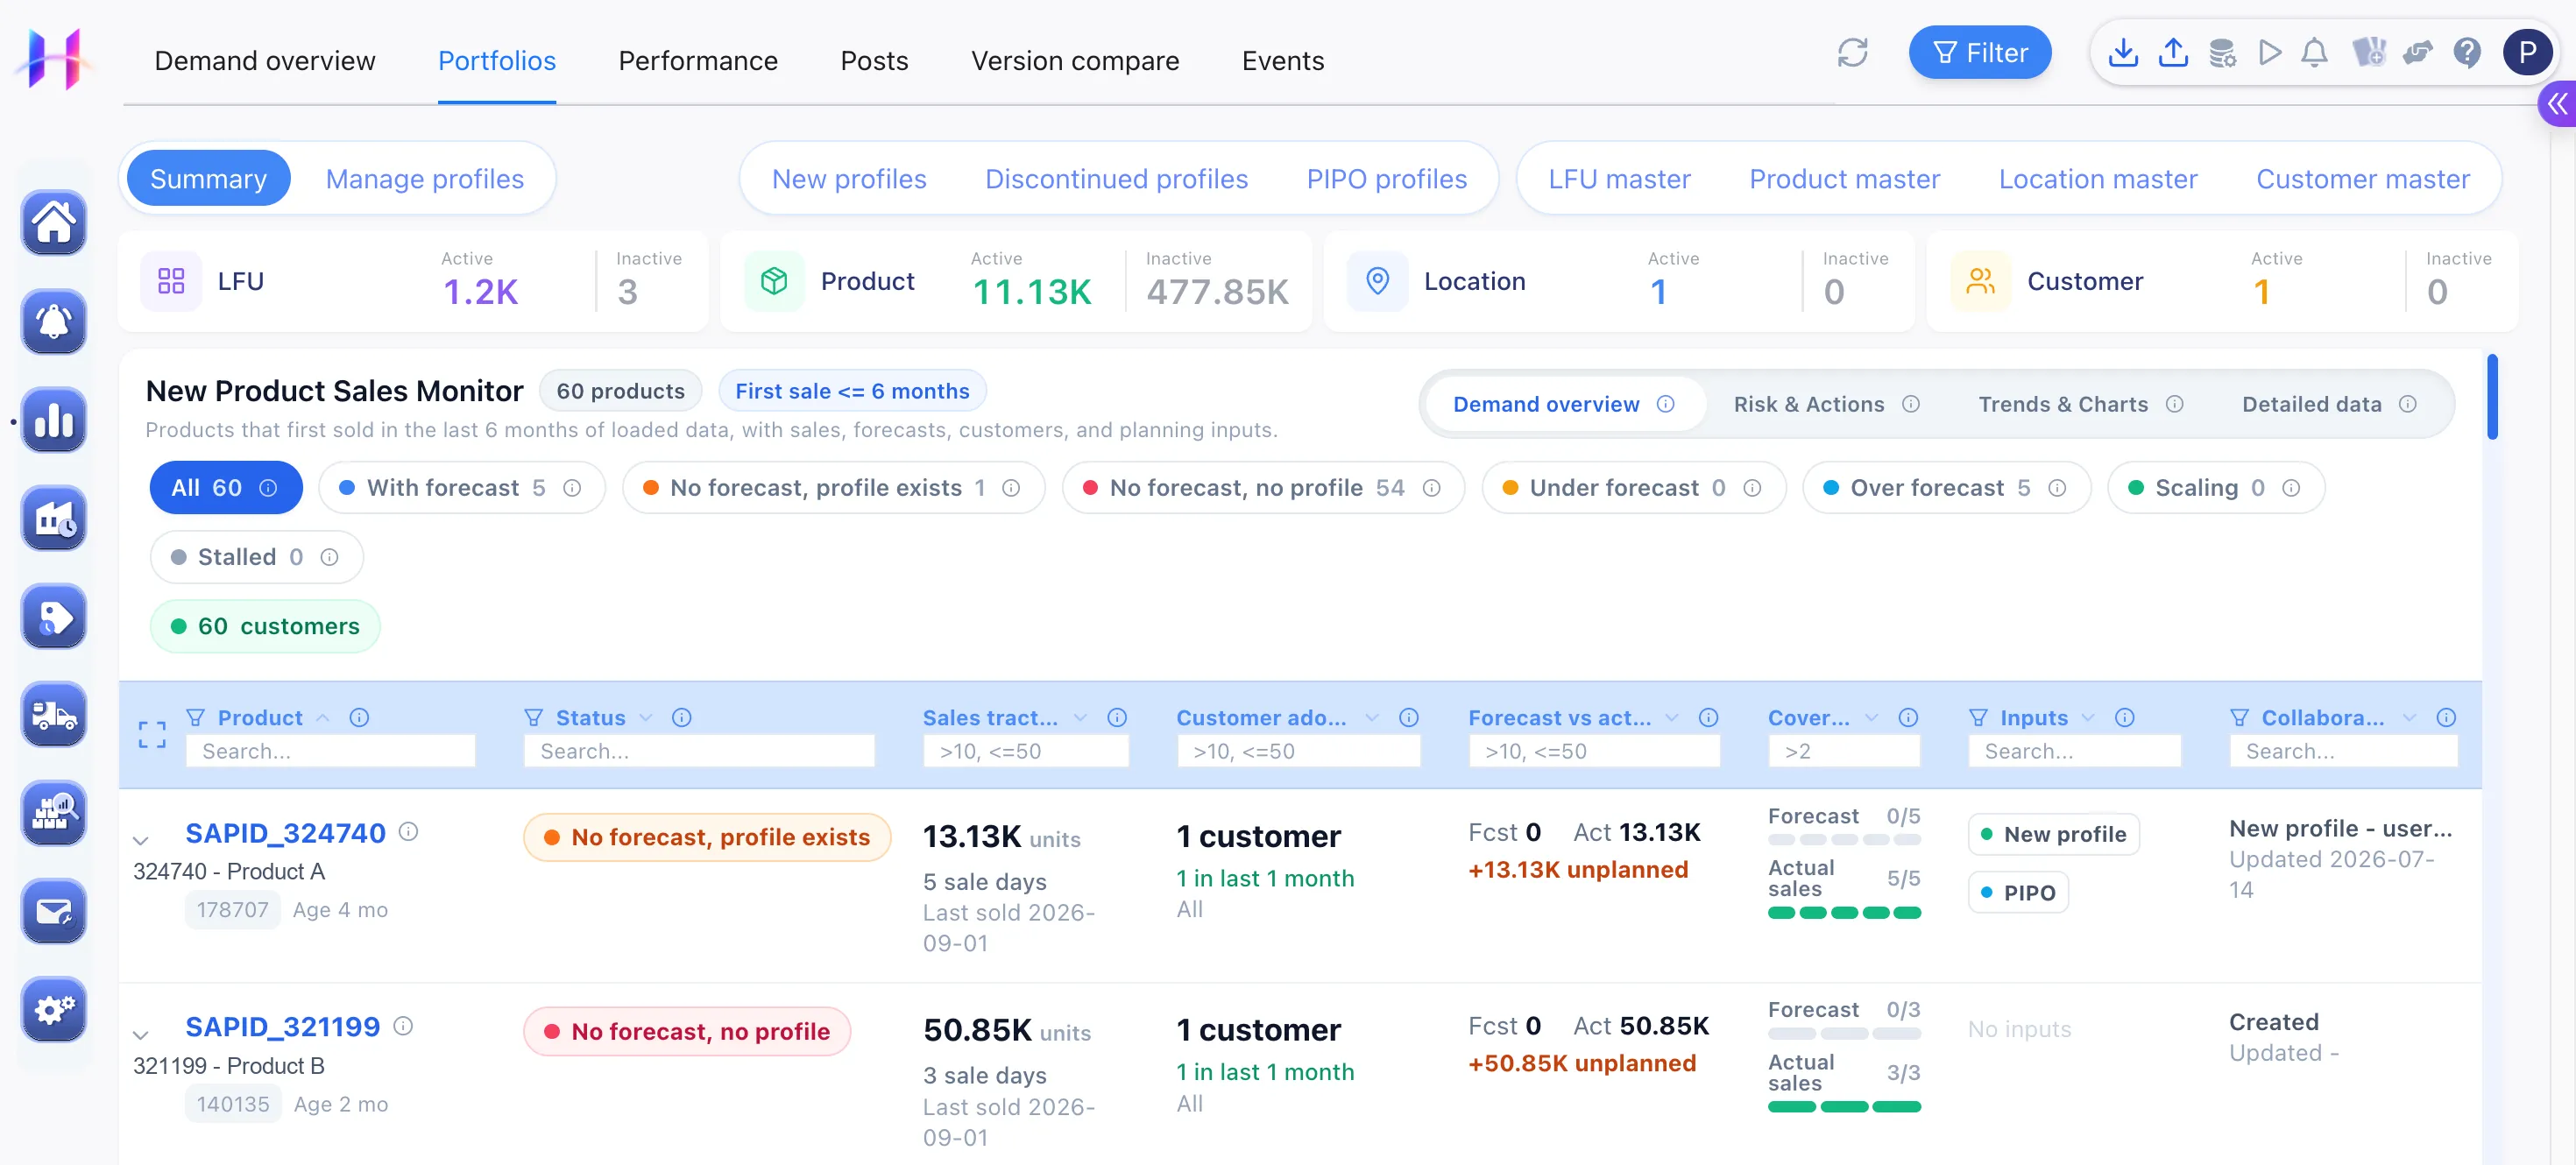The height and width of the screenshot is (1165, 2576).
Task: Click the play run icon
Action: point(2270,53)
